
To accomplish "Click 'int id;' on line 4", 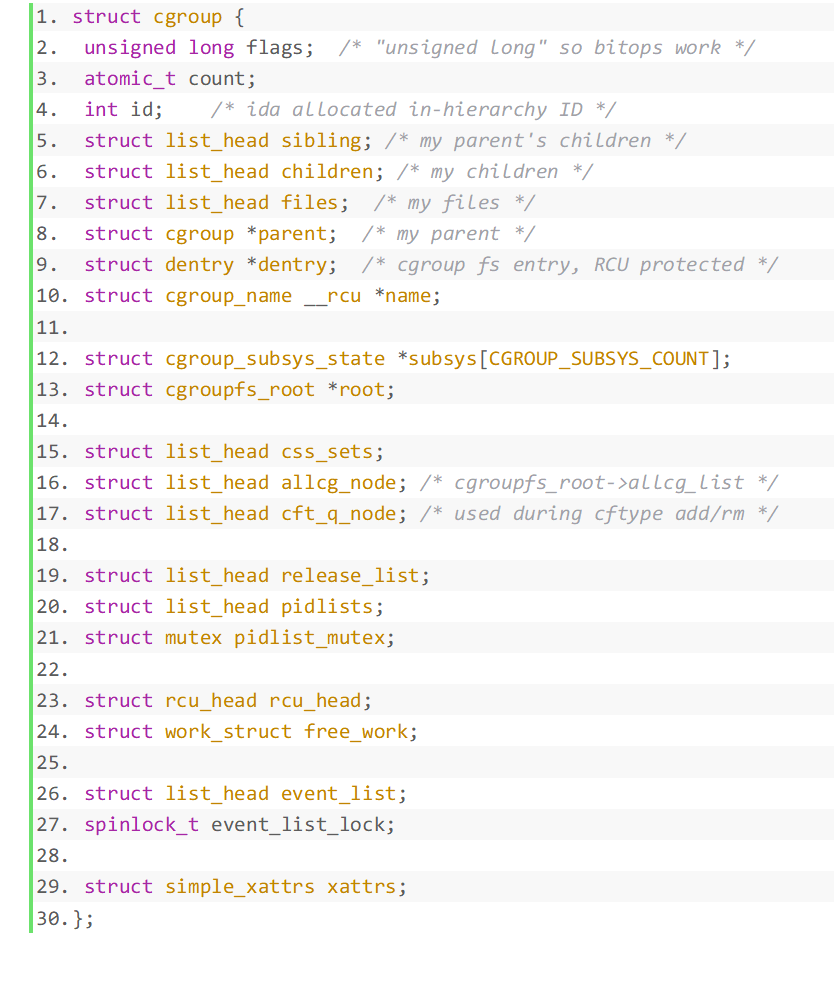I will (x=123, y=110).
